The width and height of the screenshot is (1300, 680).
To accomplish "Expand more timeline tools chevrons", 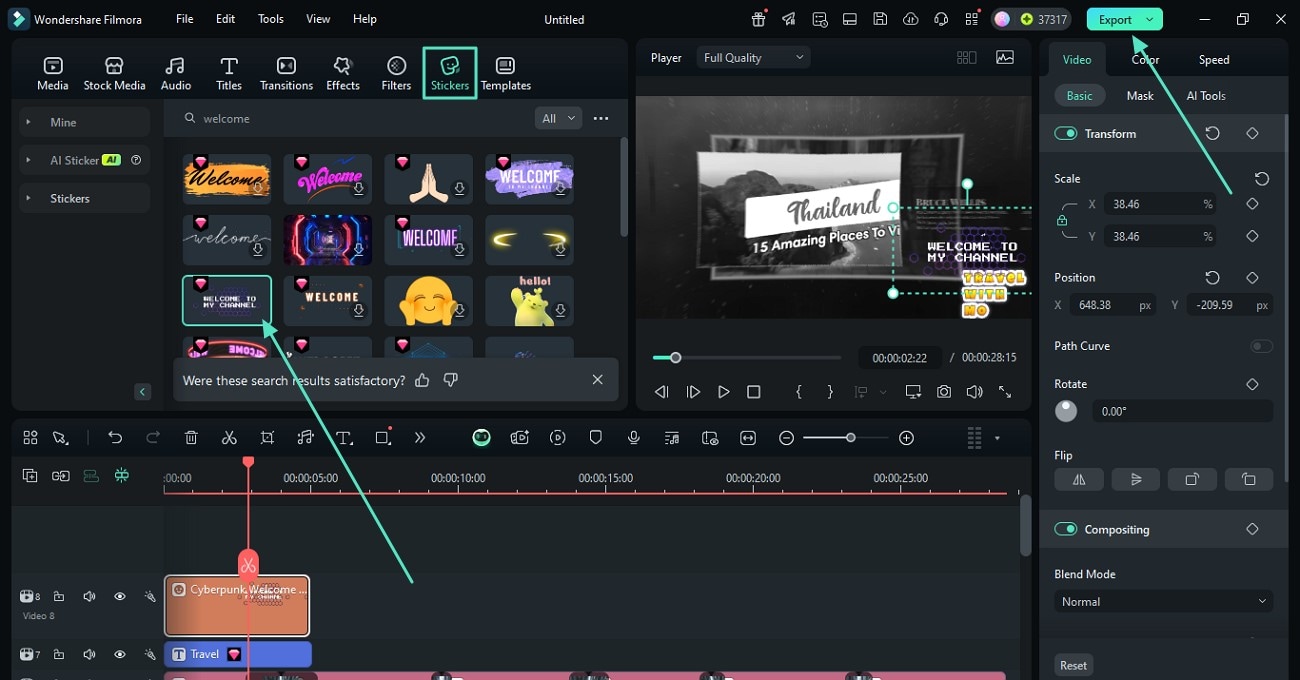I will tap(420, 438).
